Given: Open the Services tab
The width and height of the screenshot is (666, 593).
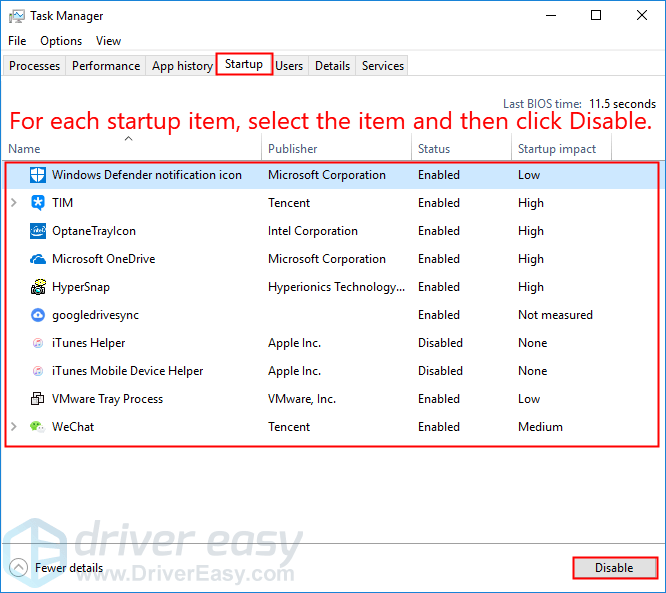Looking at the screenshot, I should 383,66.
